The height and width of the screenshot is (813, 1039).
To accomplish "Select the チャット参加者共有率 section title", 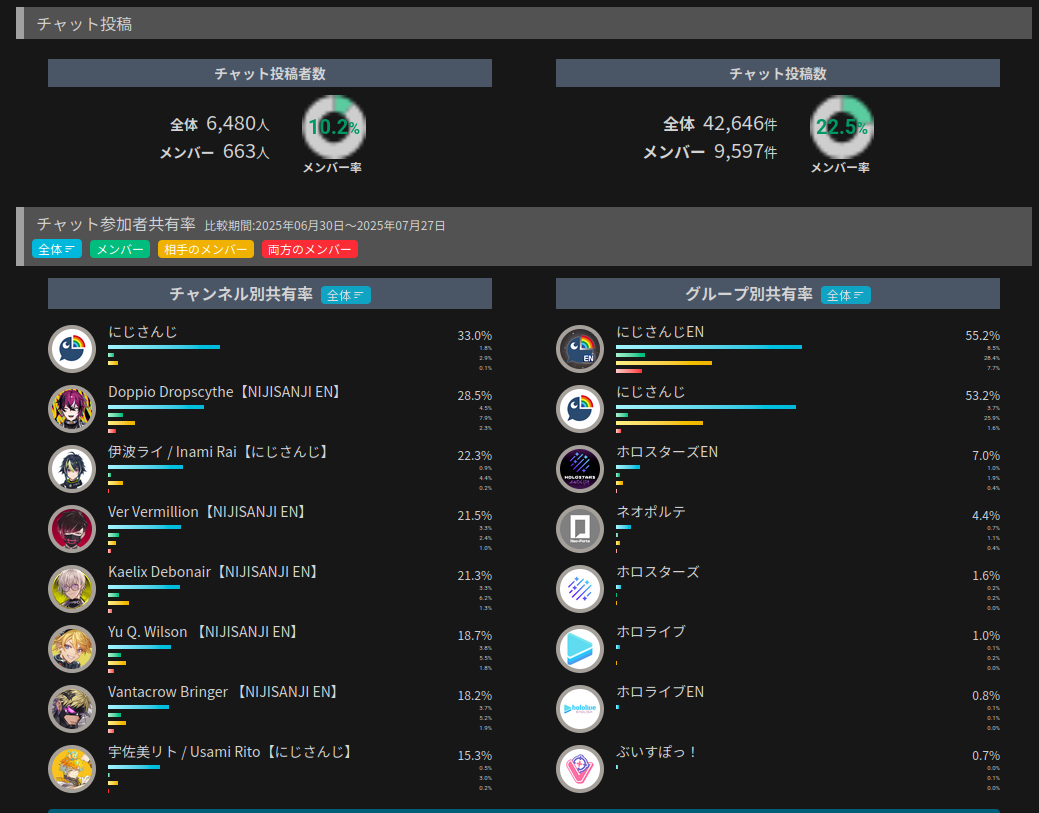I will tap(116, 225).
